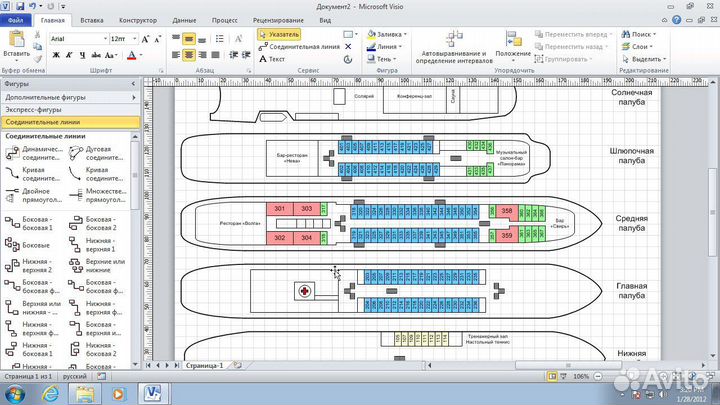720x405 pixels.
Task: Switch to the Конструктор ribbon tab
Action: pos(138,20)
